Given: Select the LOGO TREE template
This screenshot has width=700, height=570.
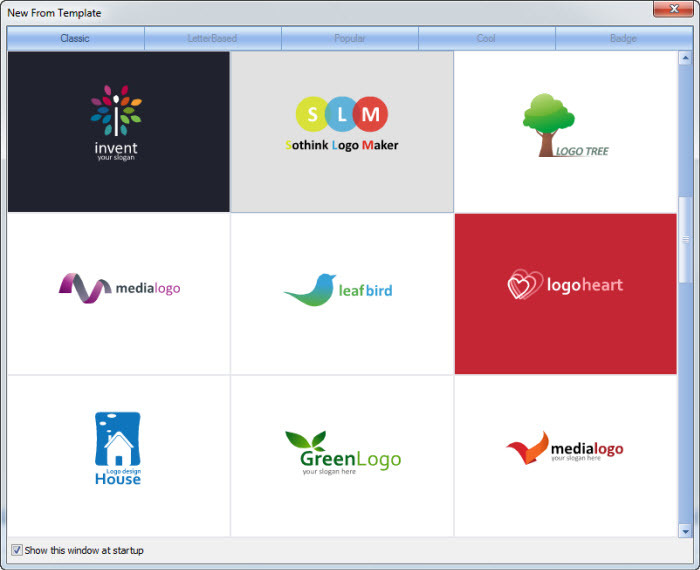Looking at the screenshot, I should pyautogui.click(x=566, y=132).
